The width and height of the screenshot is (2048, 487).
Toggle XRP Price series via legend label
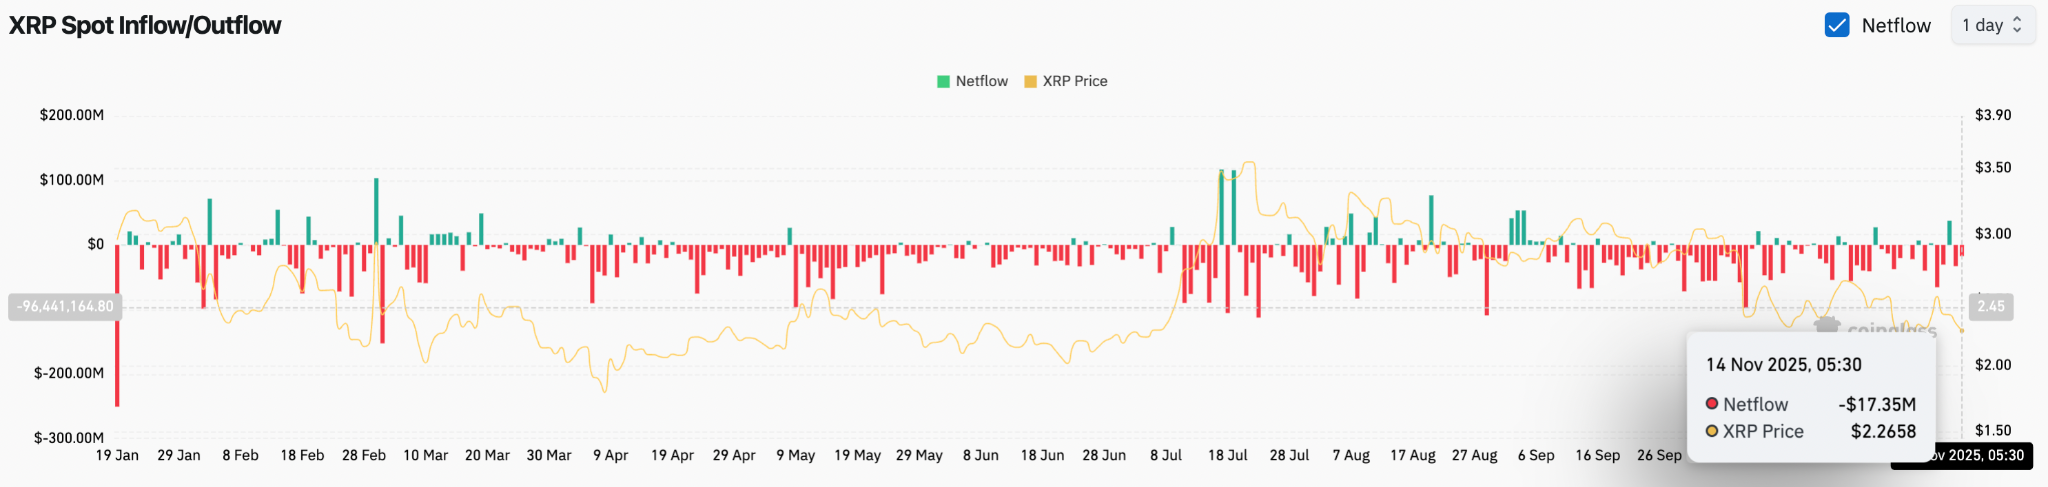(1075, 81)
